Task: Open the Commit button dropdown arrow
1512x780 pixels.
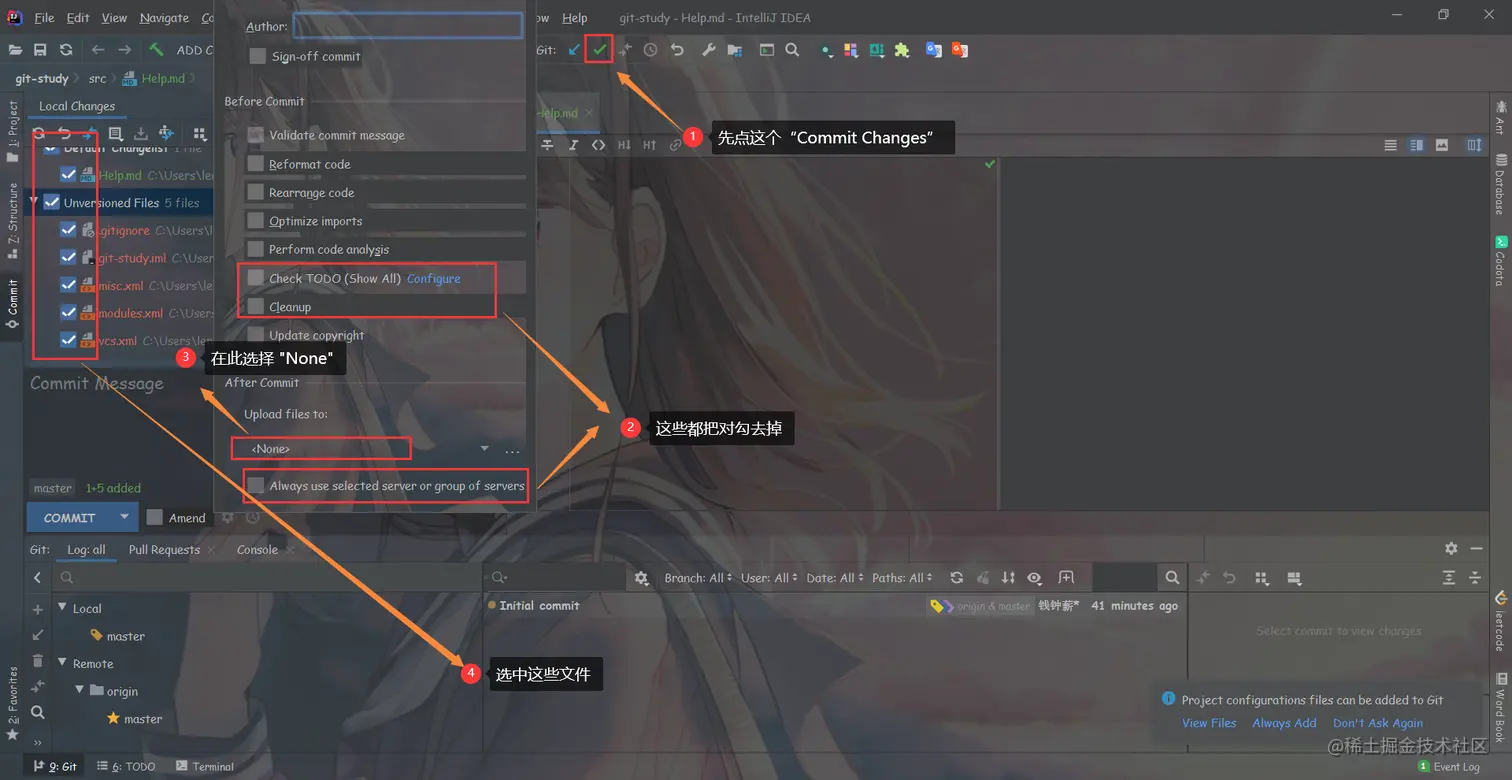Action: click(x=124, y=517)
